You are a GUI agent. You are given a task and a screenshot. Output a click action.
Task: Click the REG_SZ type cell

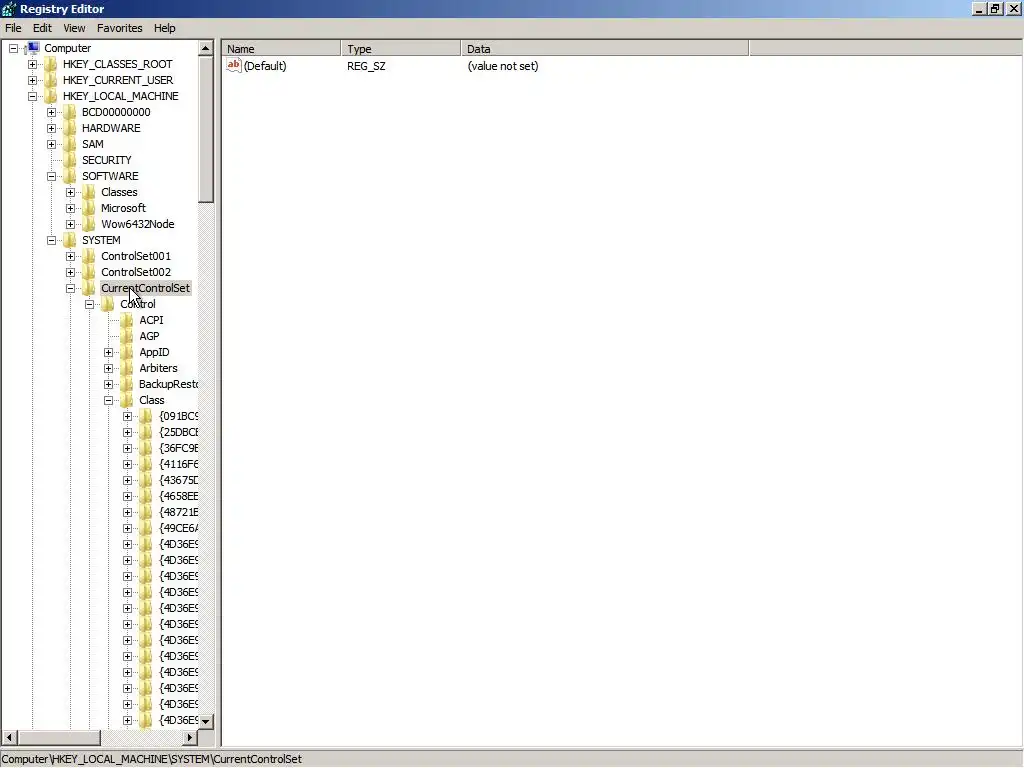point(366,66)
